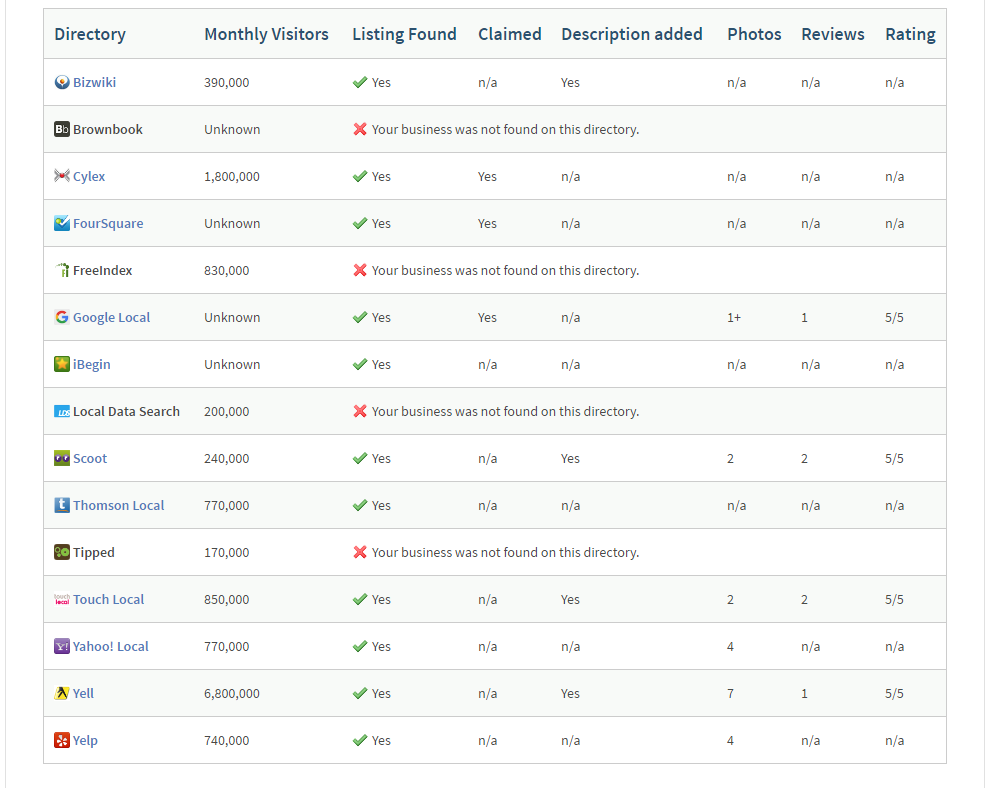Click the green checkmark in Cylex row
This screenshot has width=991, height=788.
(x=360, y=176)
